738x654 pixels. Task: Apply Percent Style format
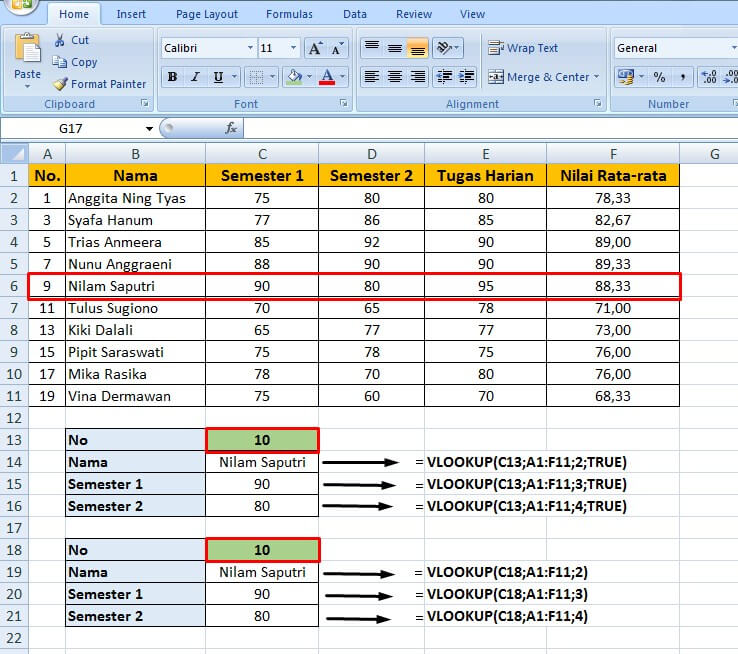tap(659, 77)
